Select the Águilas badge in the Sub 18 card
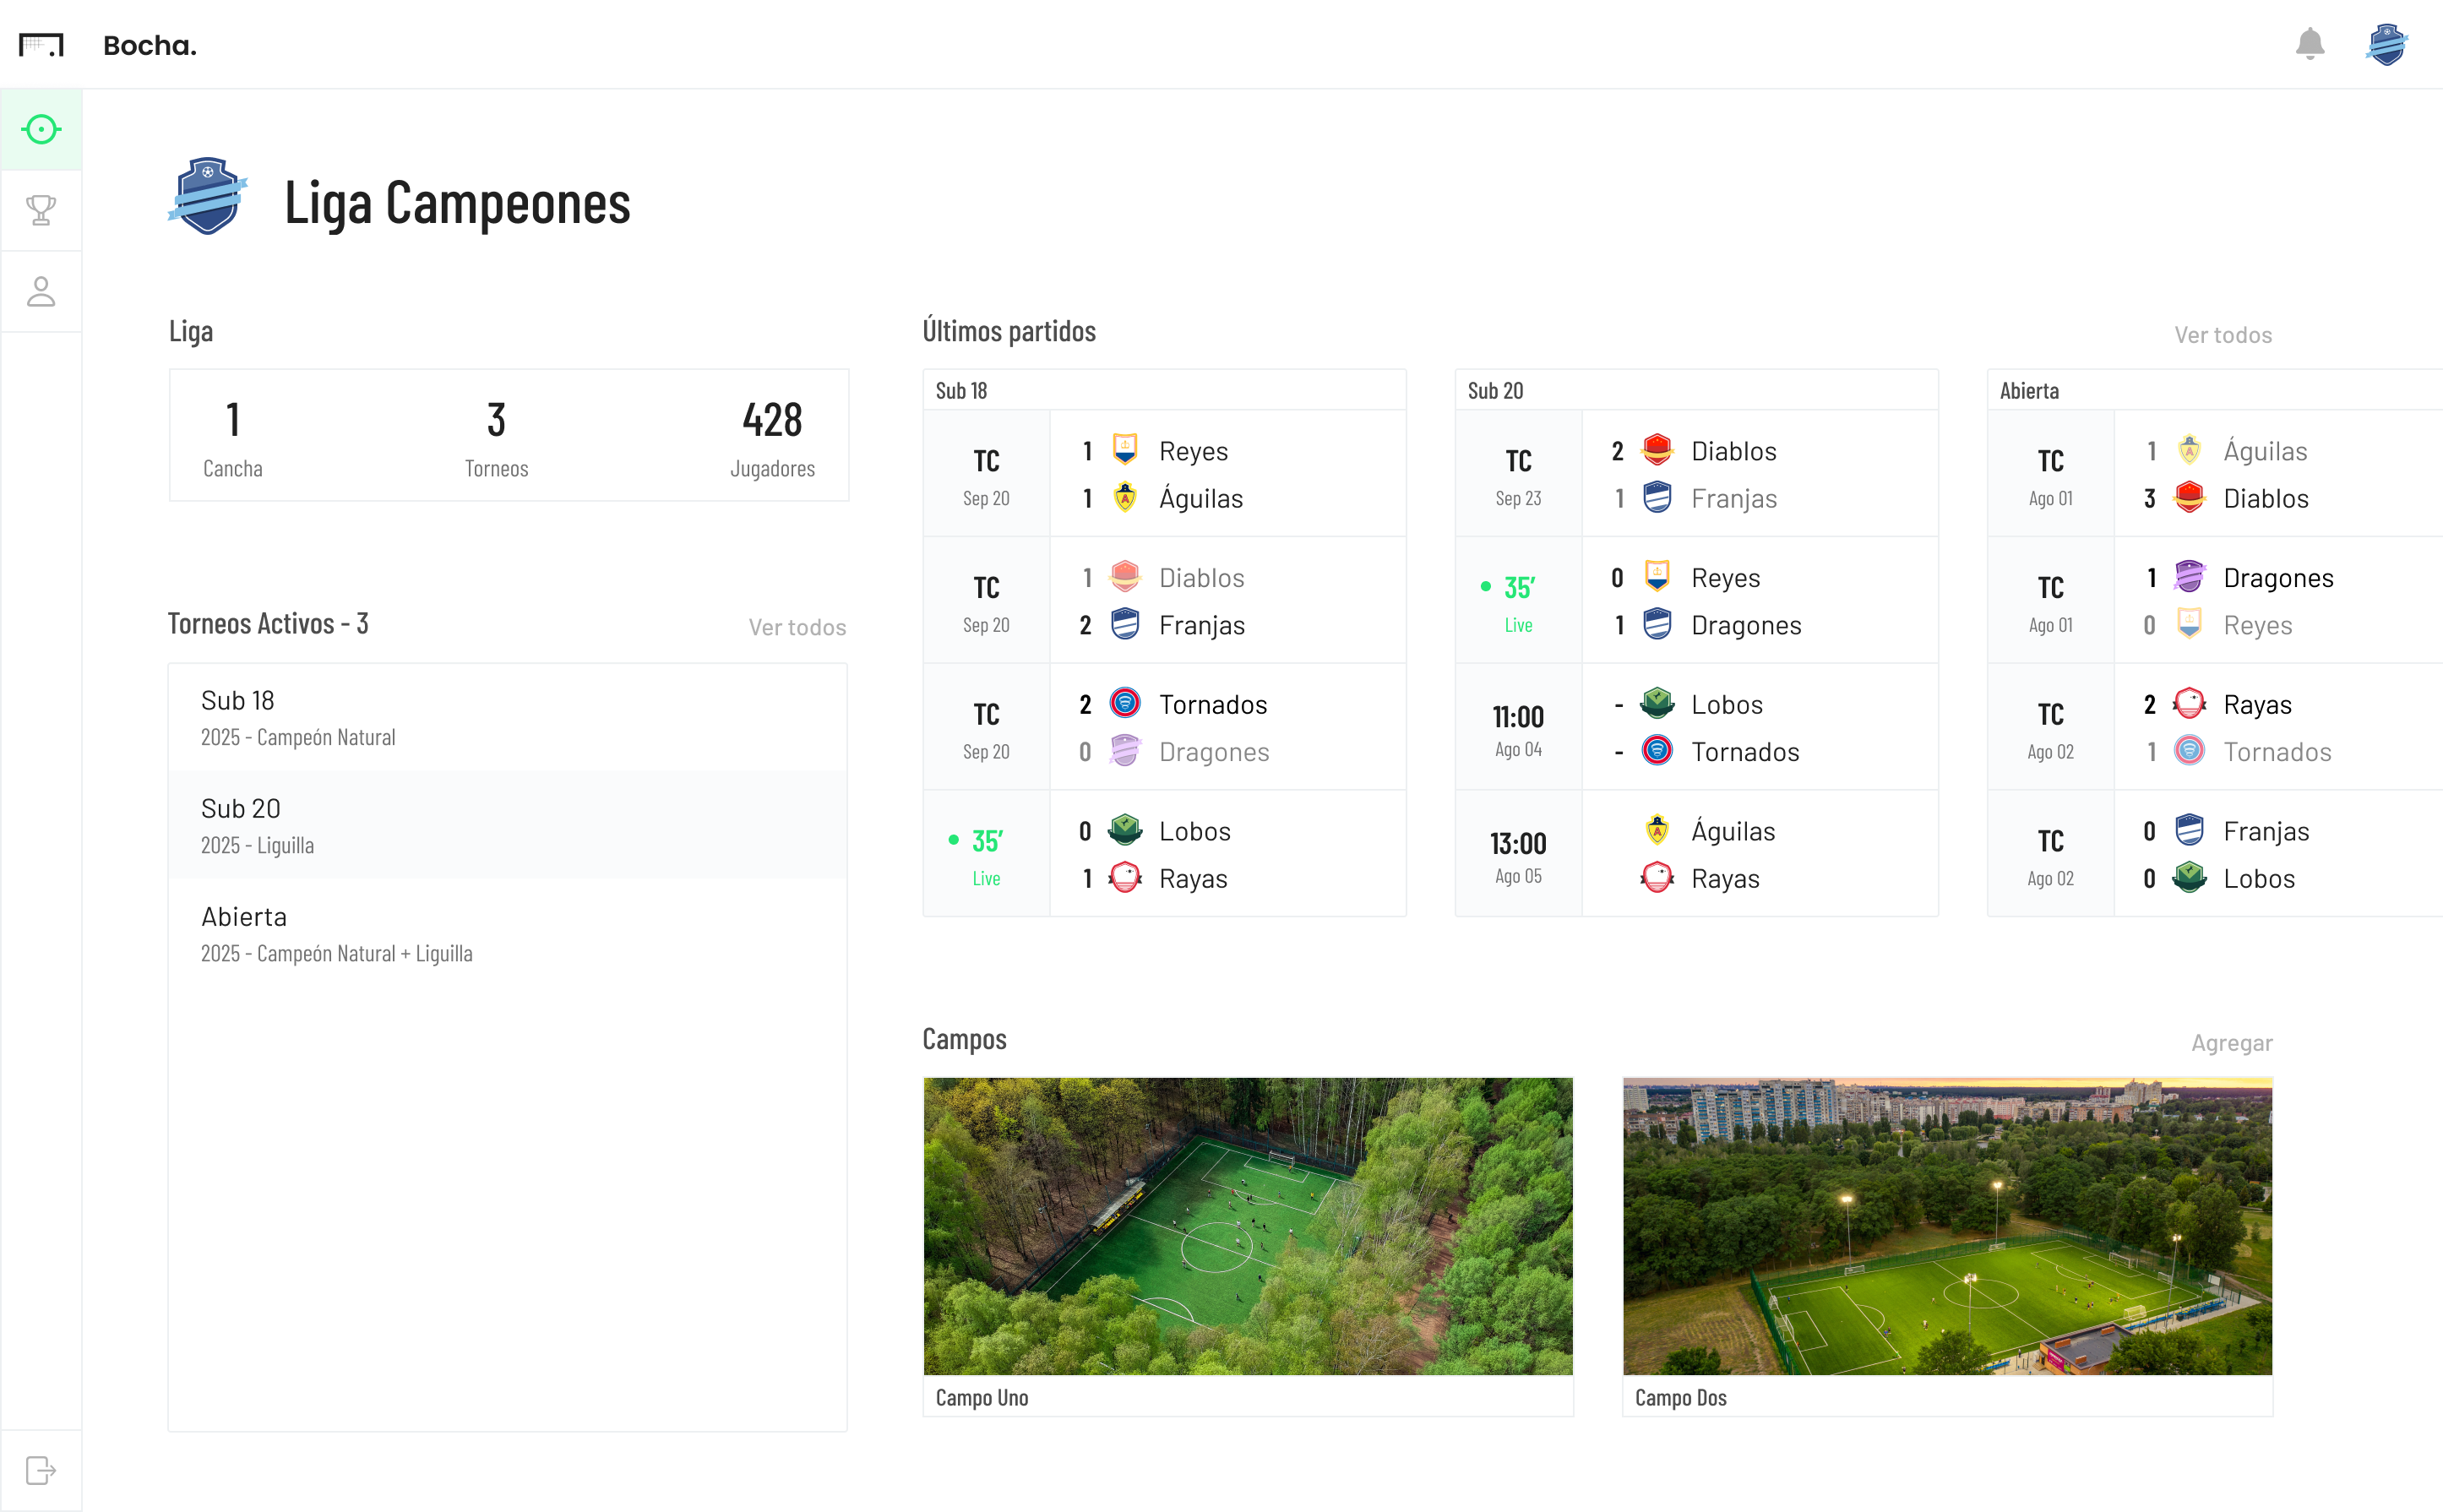This screenshot has height=1512, width=2443. 1126,498
